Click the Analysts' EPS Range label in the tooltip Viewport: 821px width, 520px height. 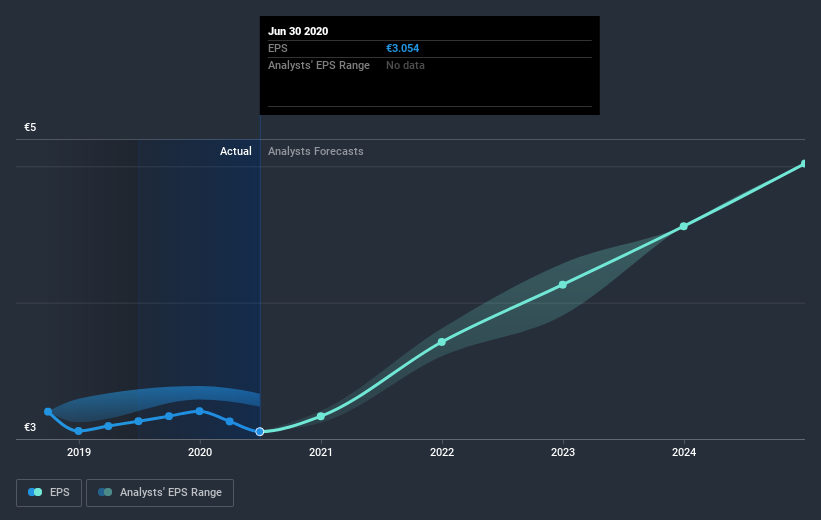pyautogui.click(x=319, y=65)
